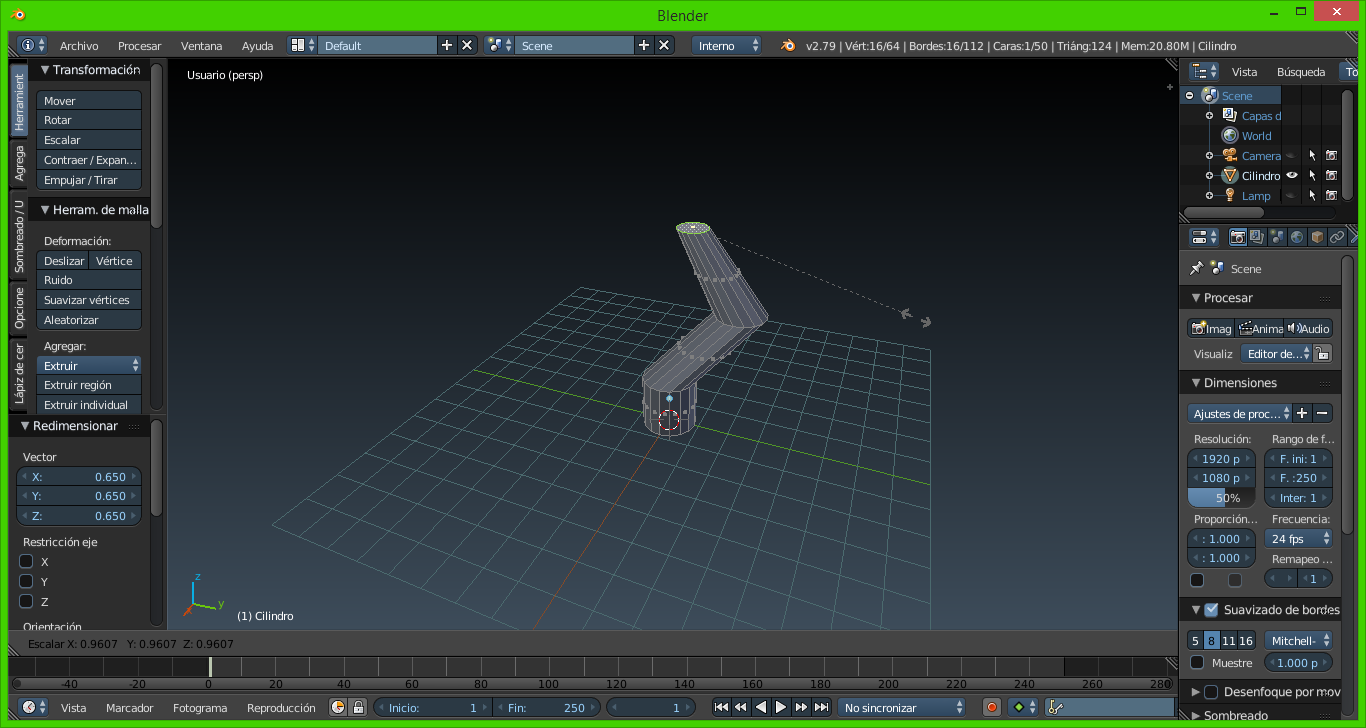The image size is (1366, 728).
Task: Open the Archivo menu
Action: (x=79, y=46)
